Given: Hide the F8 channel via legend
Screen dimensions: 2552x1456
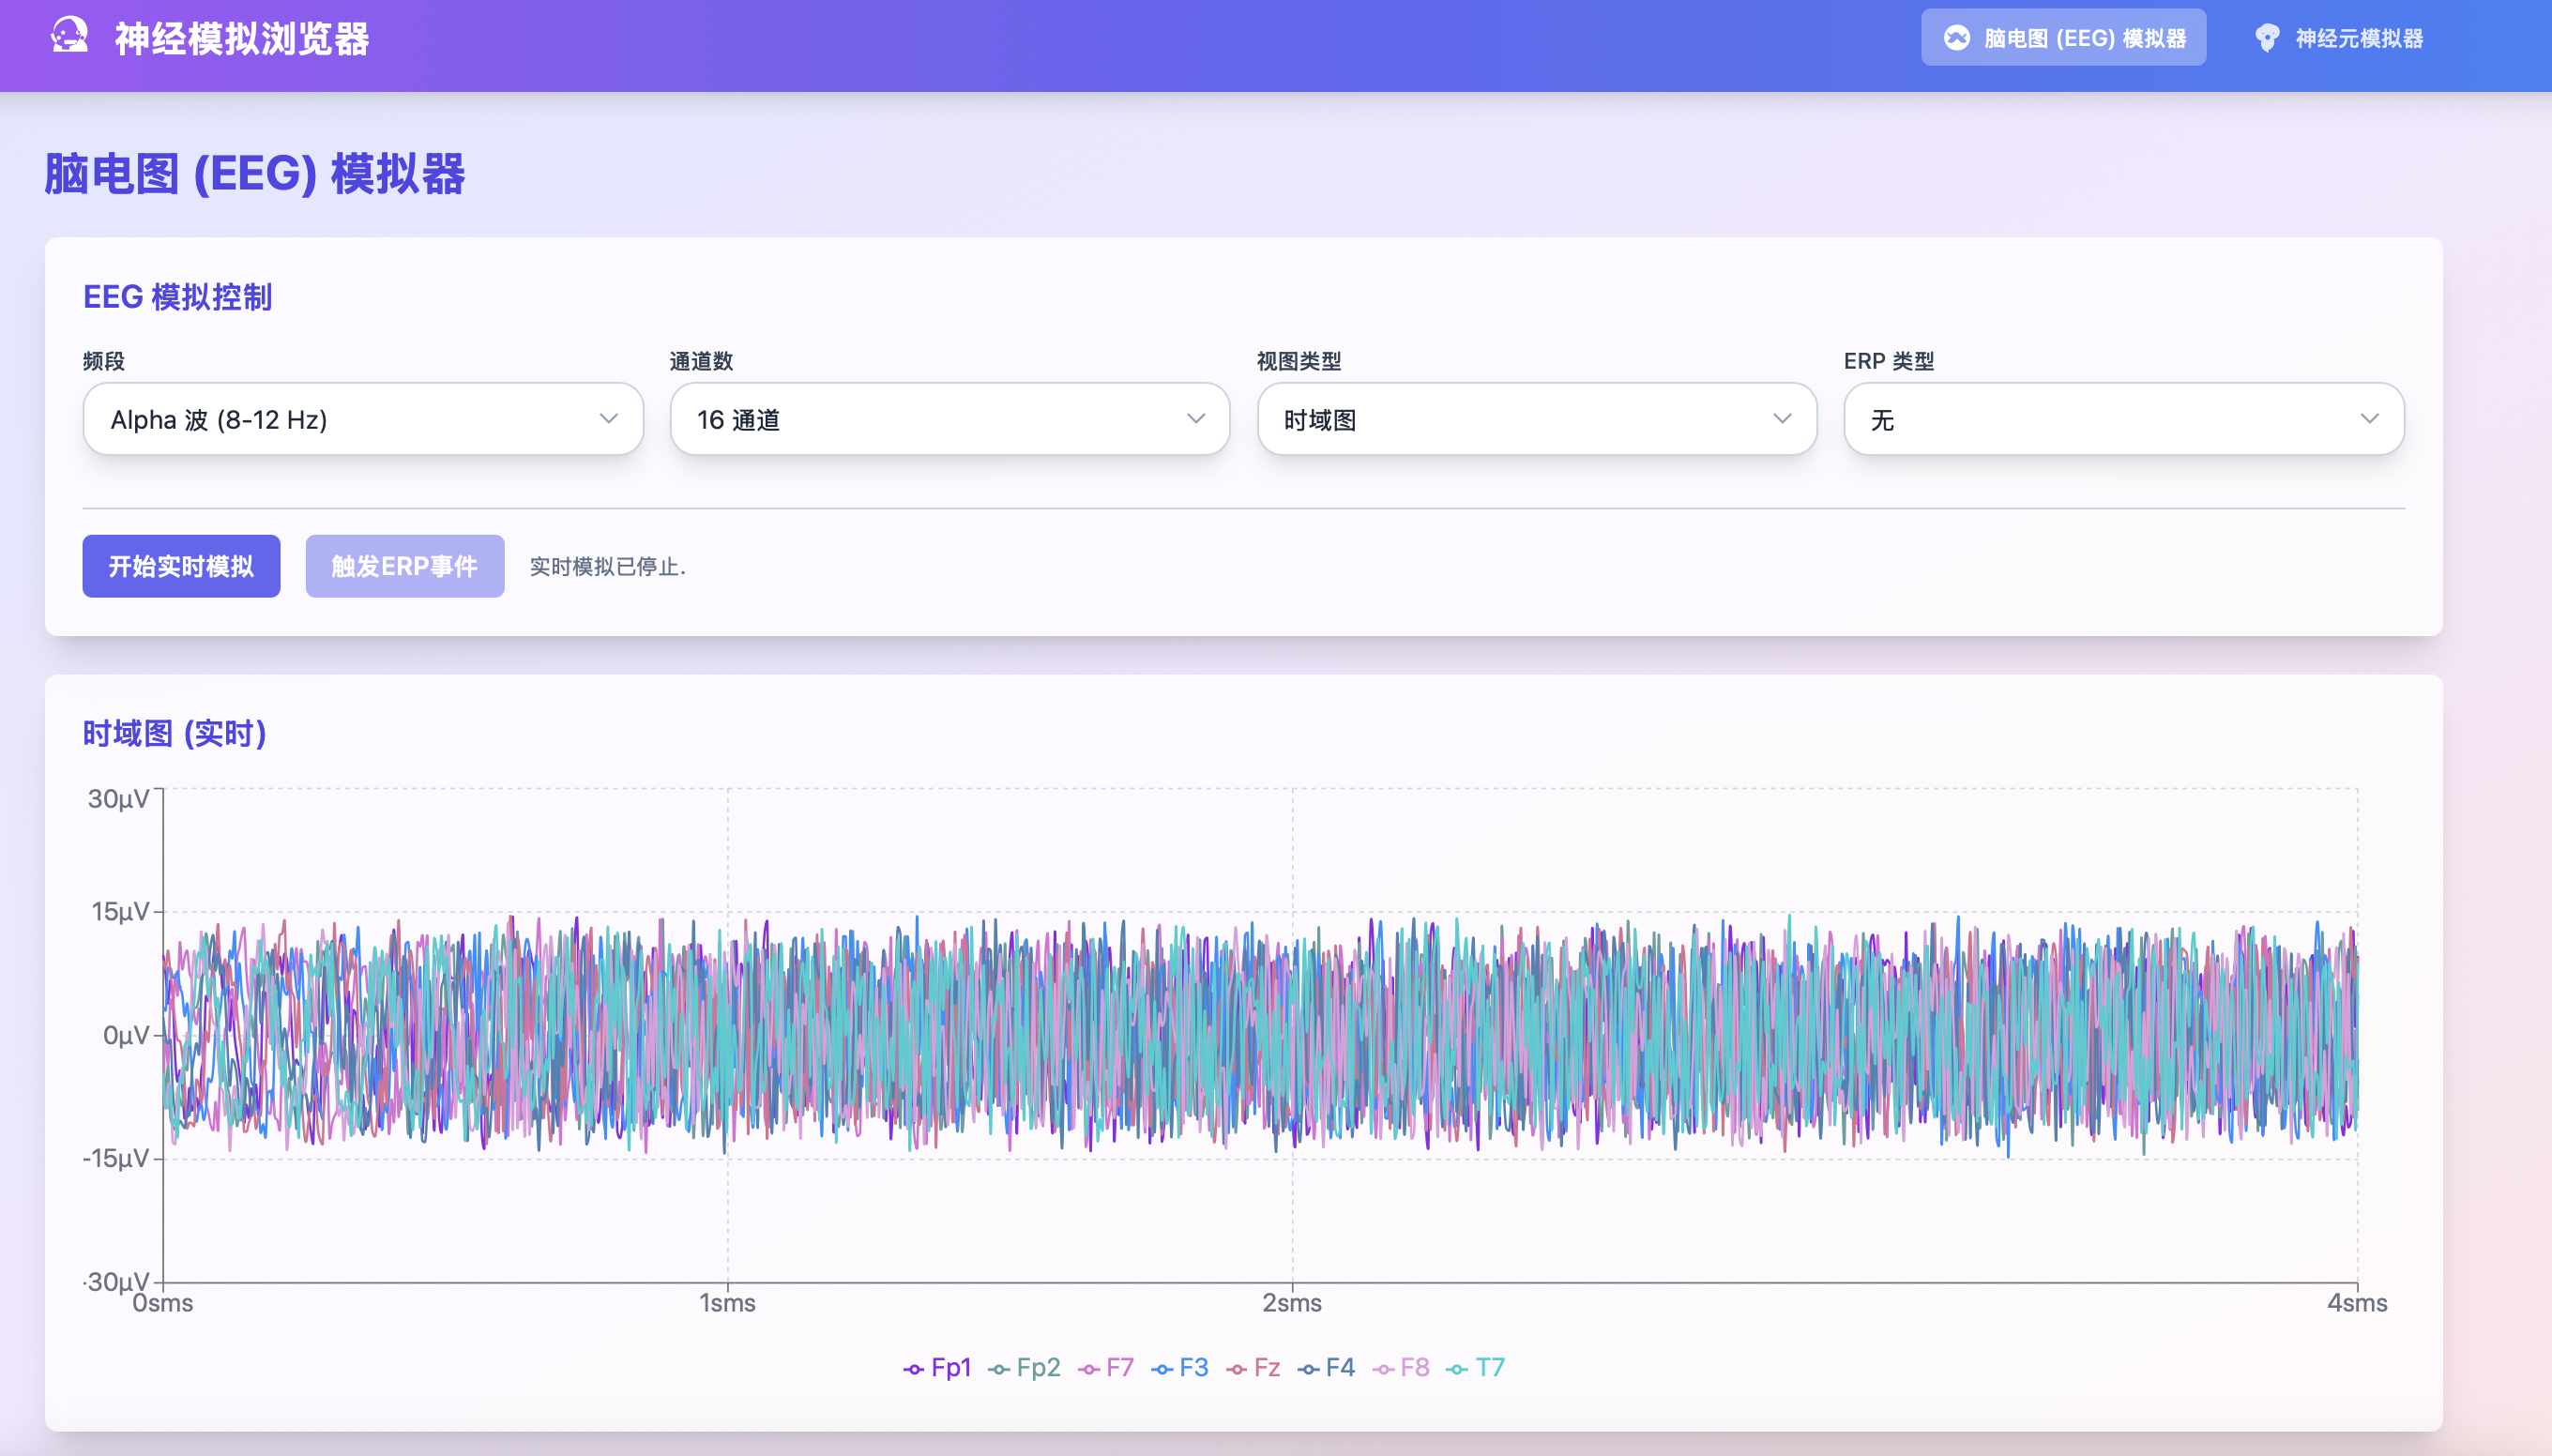Looking at the screenshot, I should [x=1413, y=1367].
